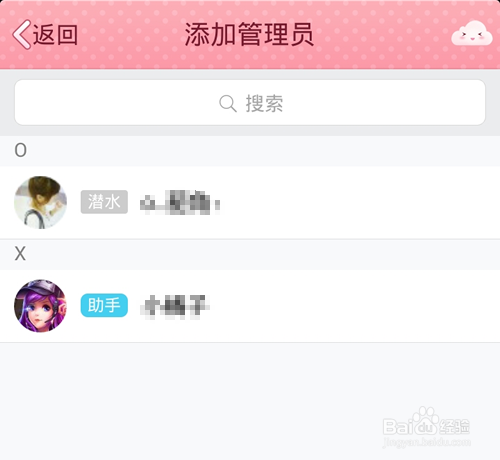Screen dimensions: 500x460
Task: Focus the 搜索 search field
Action: pos(250,103)
